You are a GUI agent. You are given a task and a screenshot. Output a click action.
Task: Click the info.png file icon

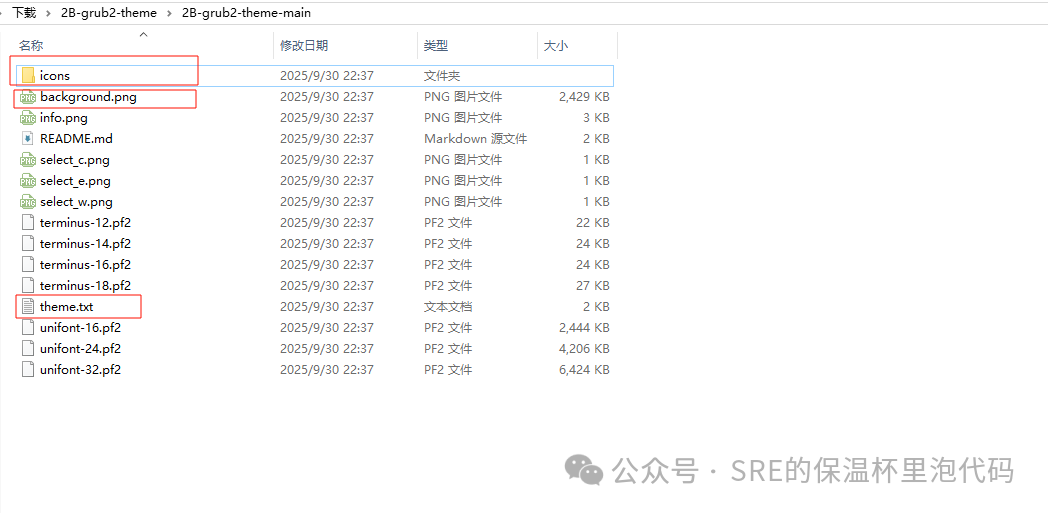27,118
